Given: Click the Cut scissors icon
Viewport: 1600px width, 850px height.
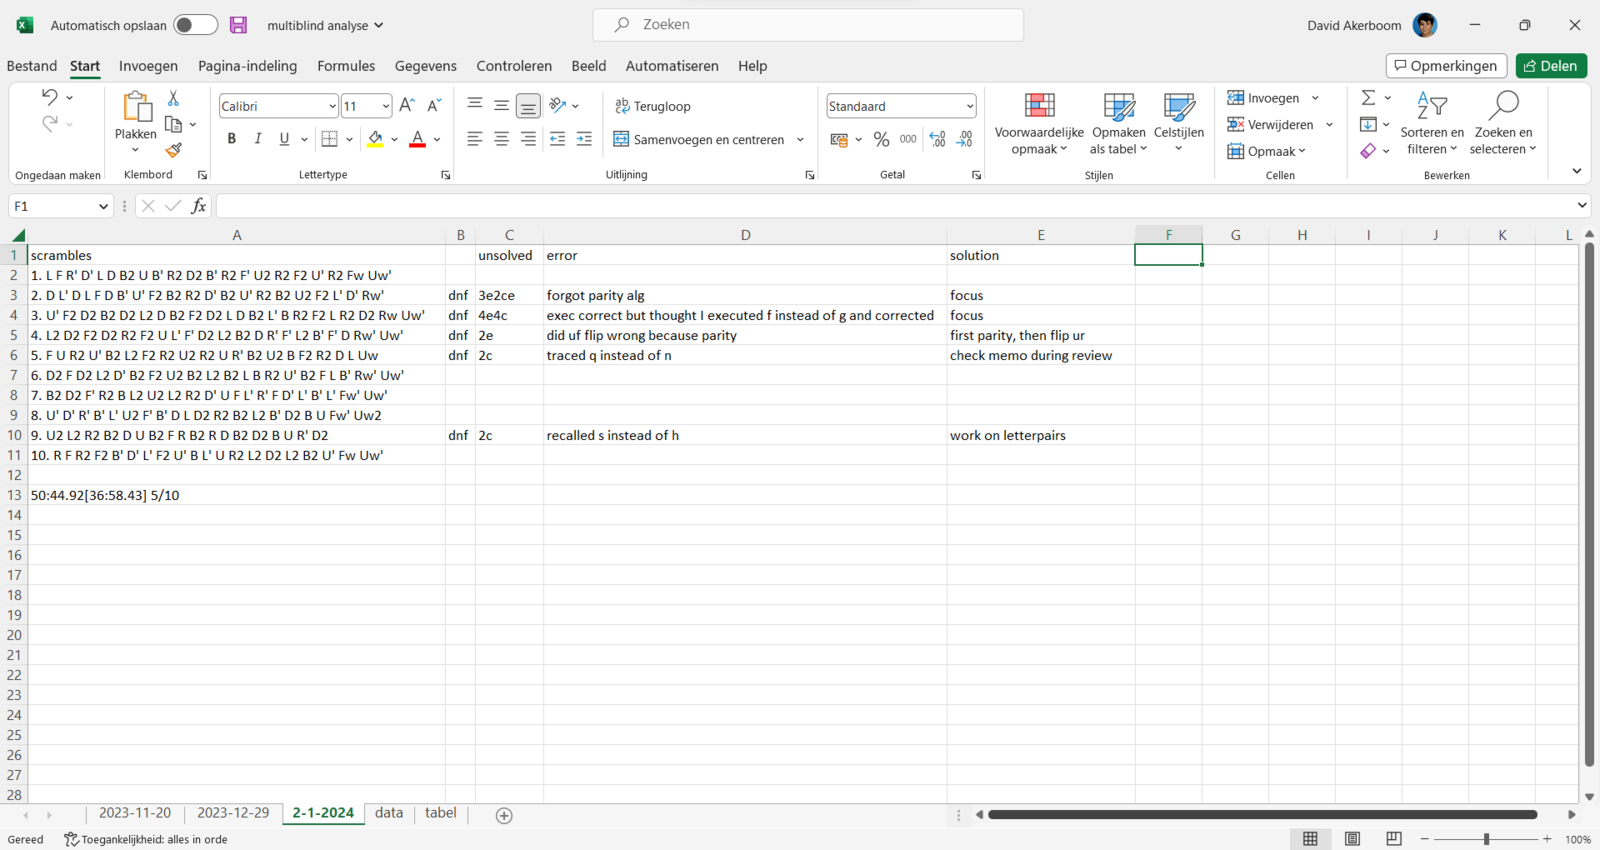Looking at the screenshot, I should pyautogui.click(x=173, y=98).
